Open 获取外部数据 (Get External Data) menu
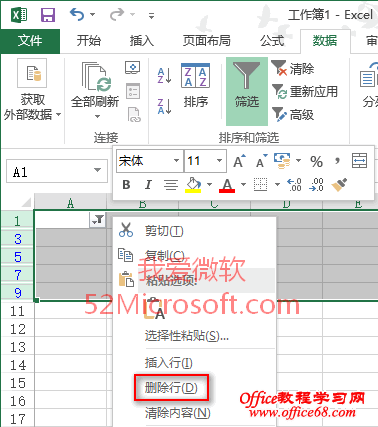The width and height of the screenshot is (378, 427). coord(32,90)
